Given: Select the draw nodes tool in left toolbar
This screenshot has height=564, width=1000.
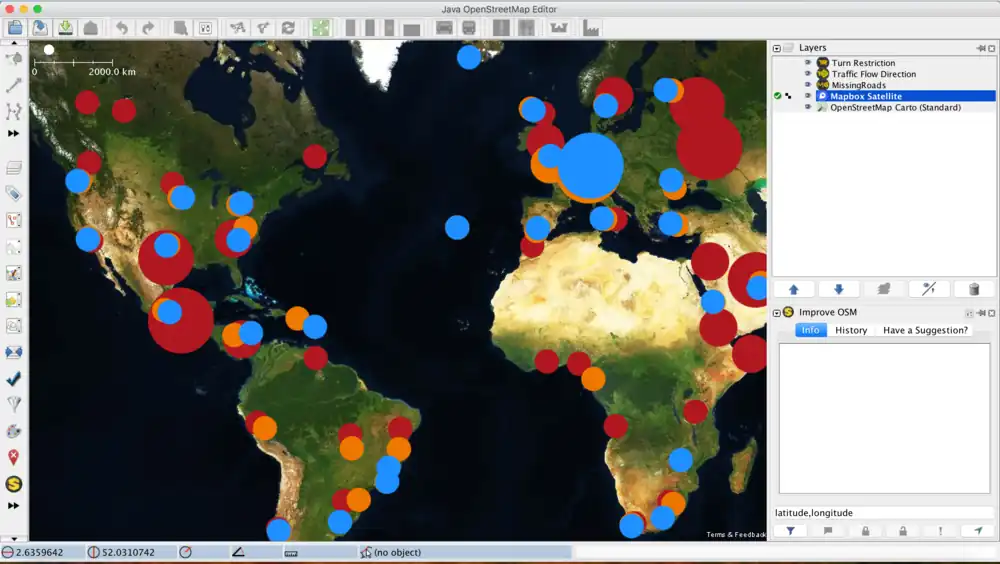Looking at the screenshot, I should click(x=14, y=86).
